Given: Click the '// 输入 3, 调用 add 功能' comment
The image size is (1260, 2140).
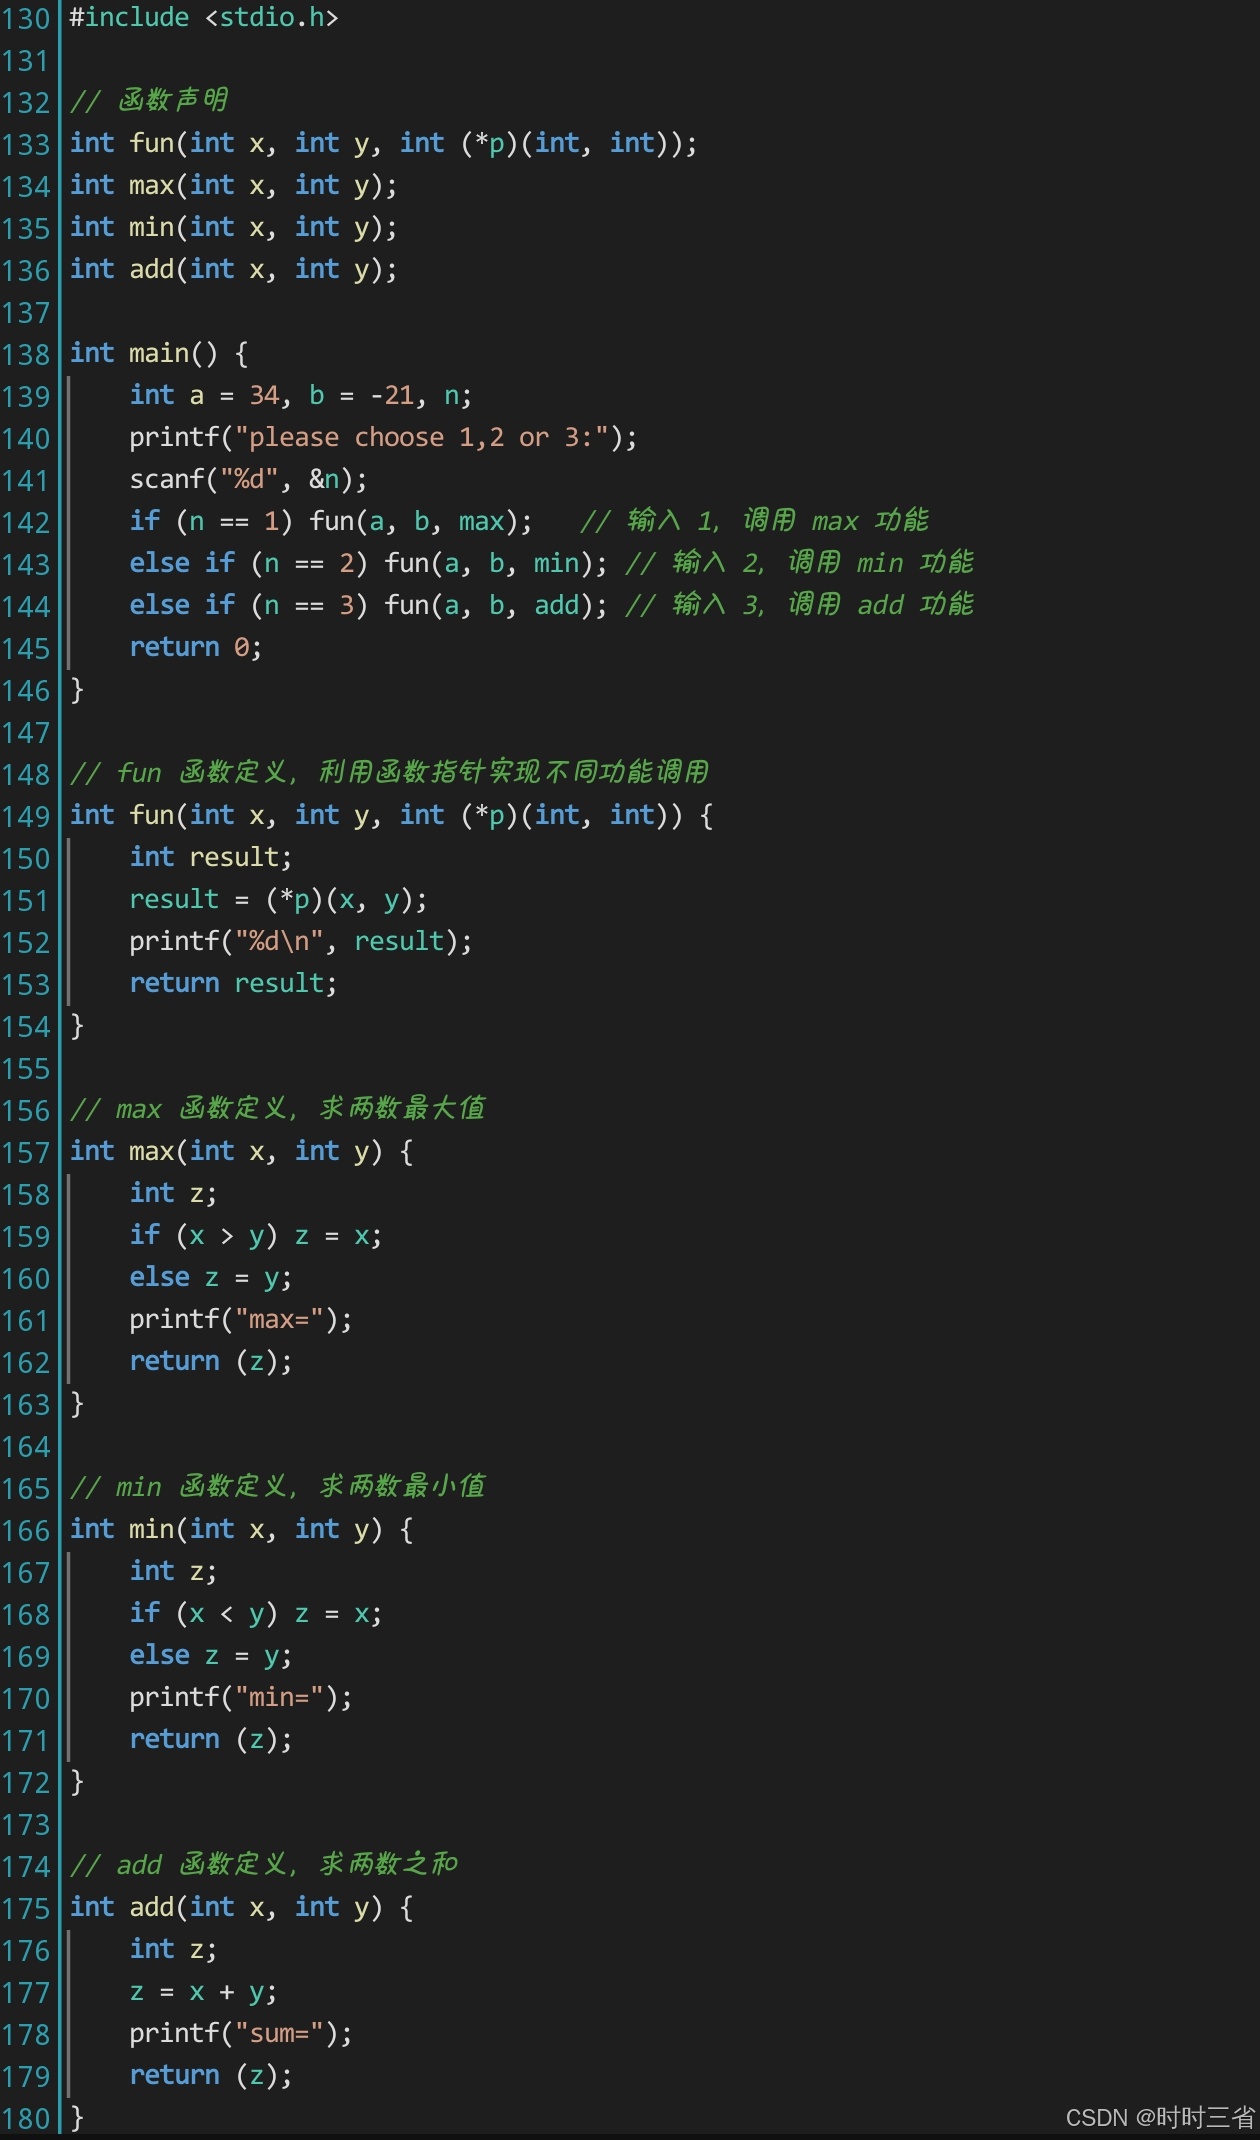Looking at the screenshot, I should click(x=800, y=606).
